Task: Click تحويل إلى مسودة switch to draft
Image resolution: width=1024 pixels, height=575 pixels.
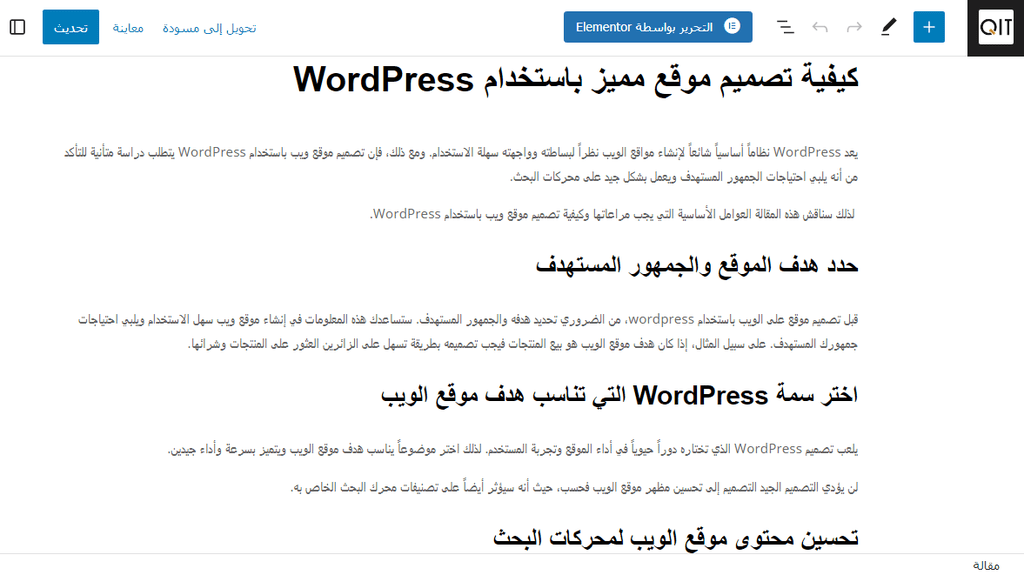Action: coord(210,28)
